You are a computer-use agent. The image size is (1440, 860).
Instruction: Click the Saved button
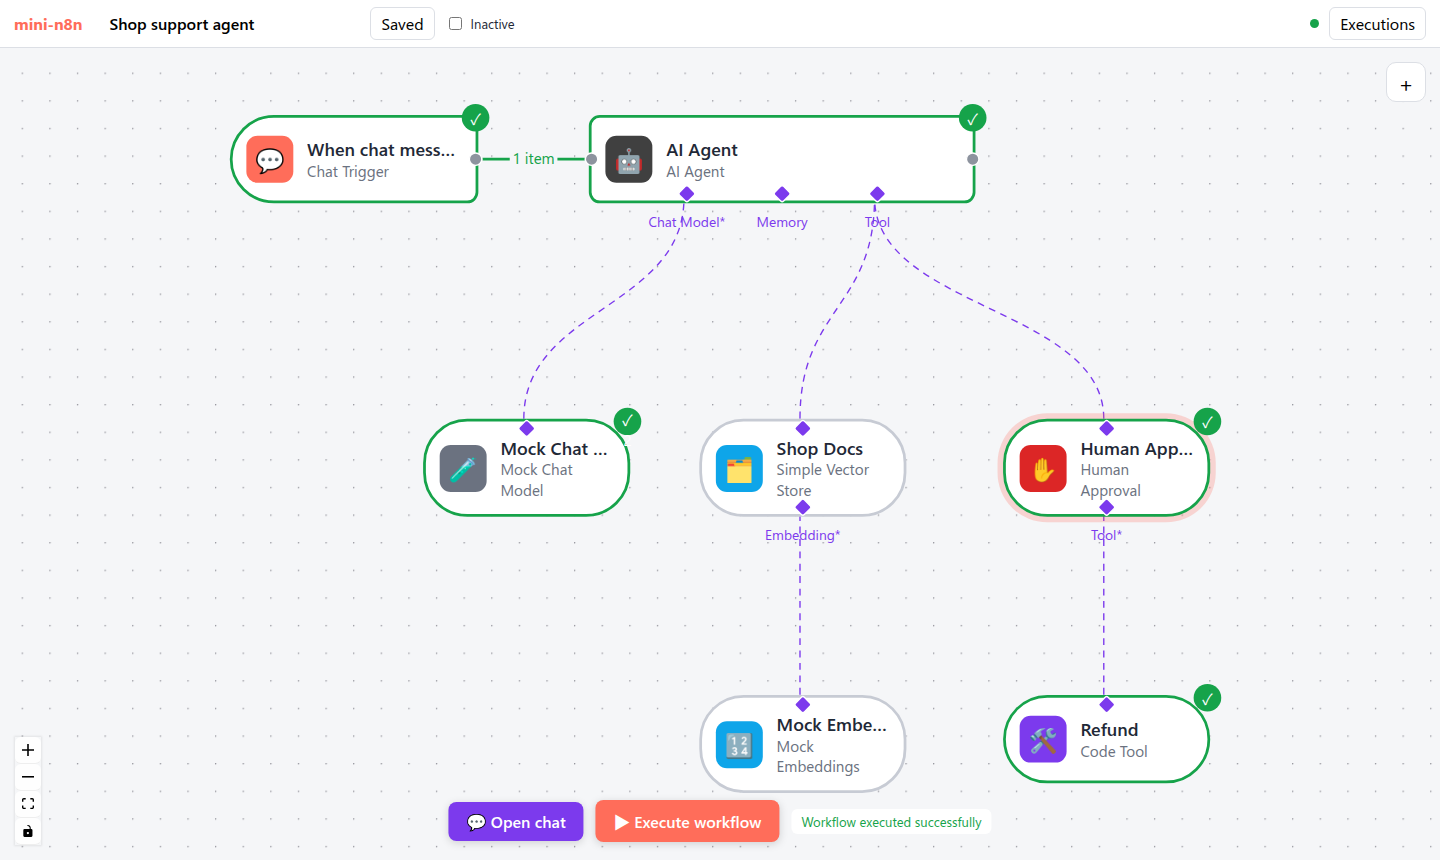click(402, 24)
